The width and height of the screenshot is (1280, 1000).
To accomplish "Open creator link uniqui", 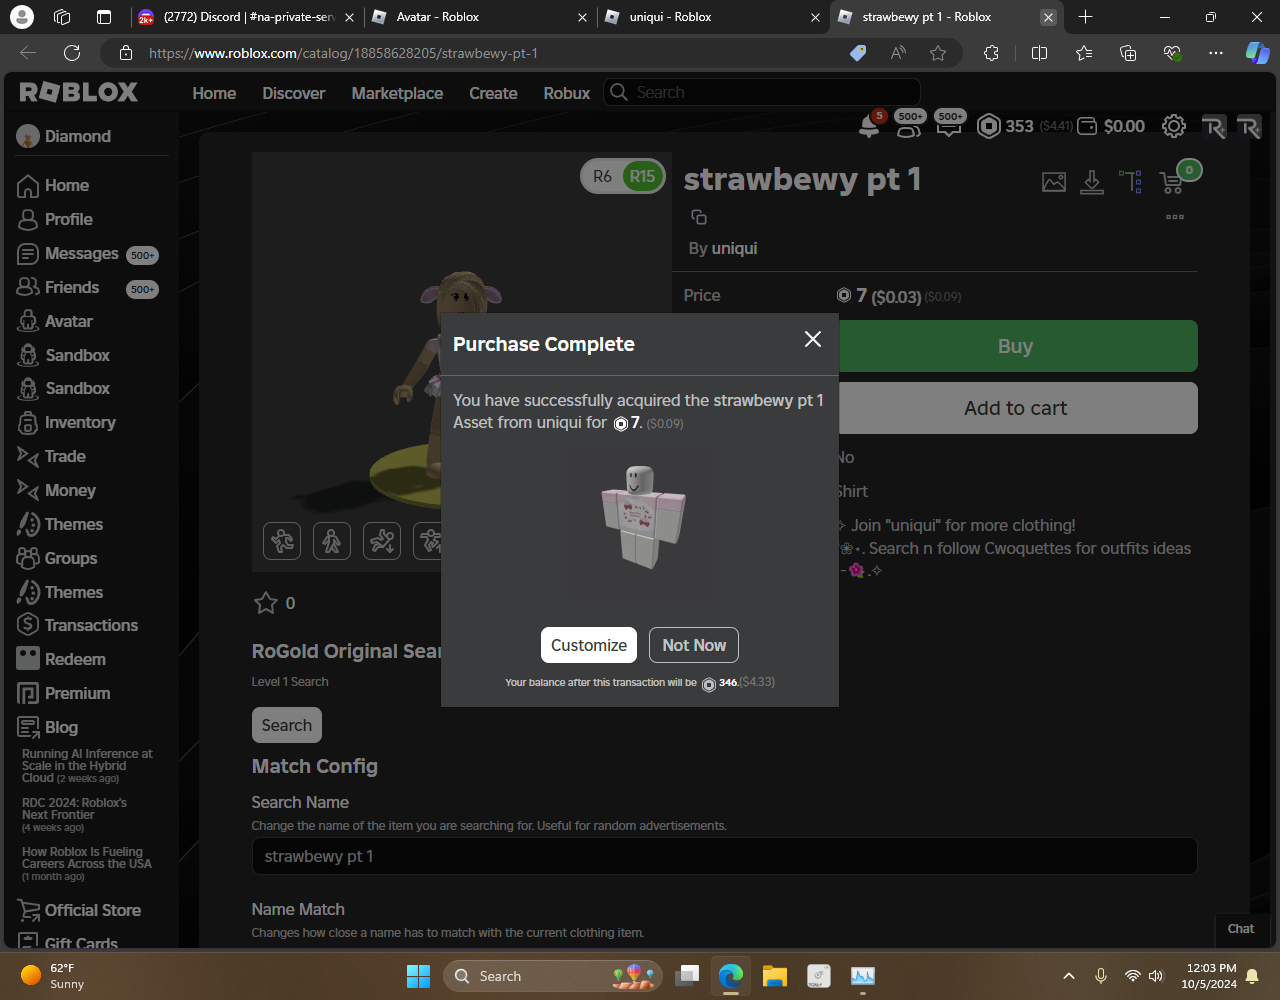I will [x=735, y=248].
